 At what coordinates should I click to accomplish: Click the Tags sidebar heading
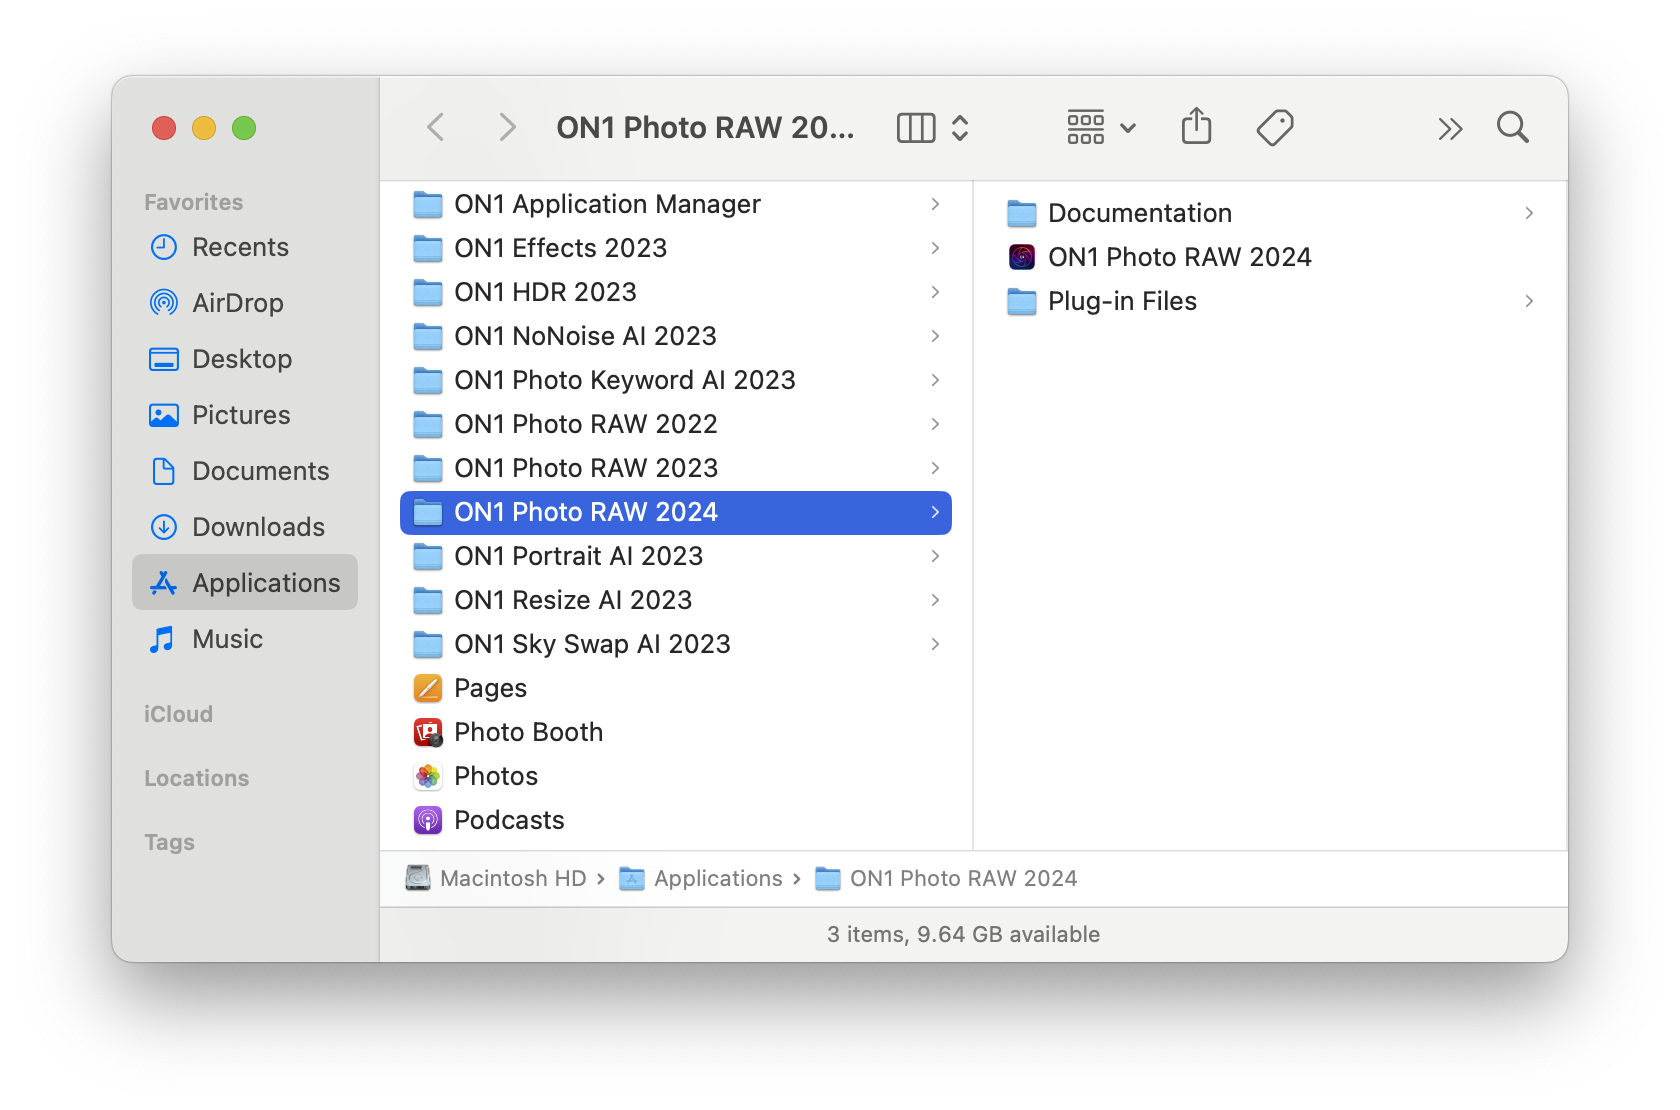(170, 842)
